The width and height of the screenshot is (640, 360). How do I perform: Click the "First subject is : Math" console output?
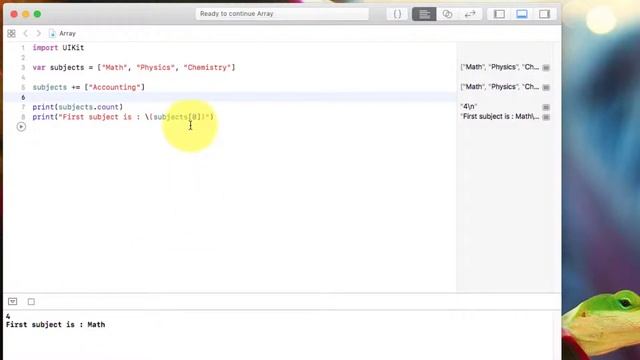56,325
